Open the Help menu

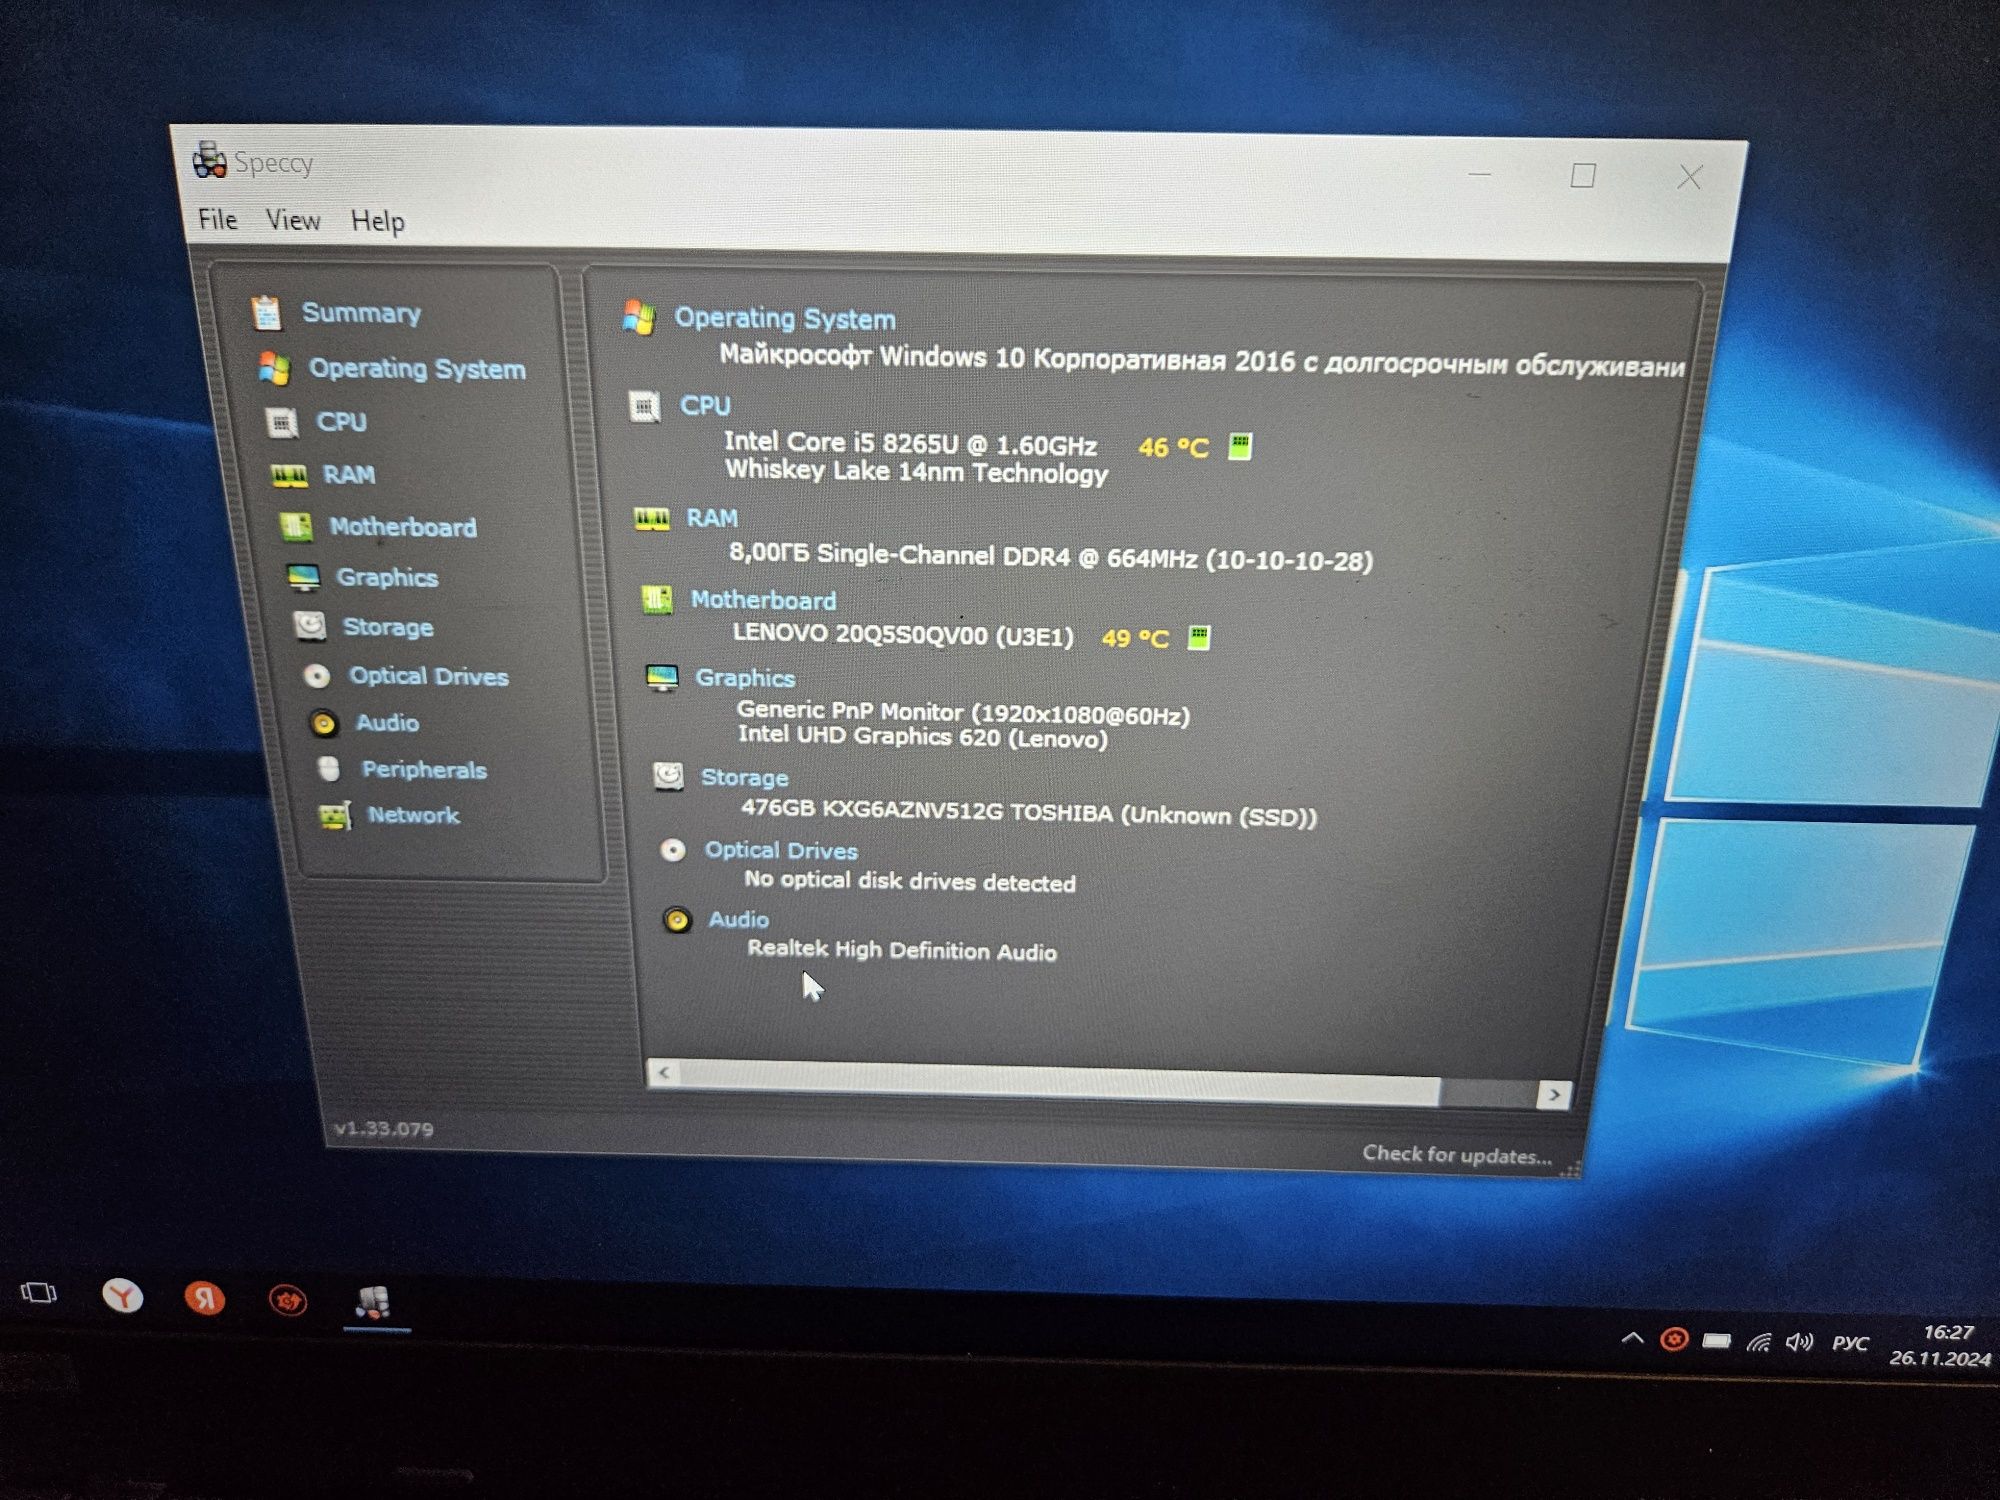point(377,221)
